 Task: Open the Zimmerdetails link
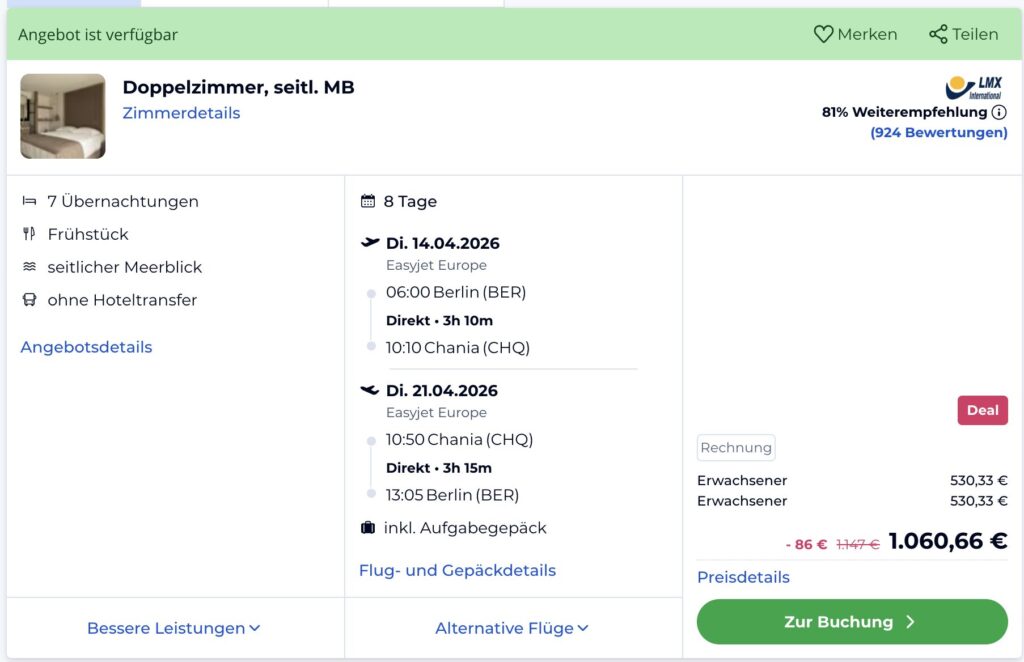coord(181,113)
